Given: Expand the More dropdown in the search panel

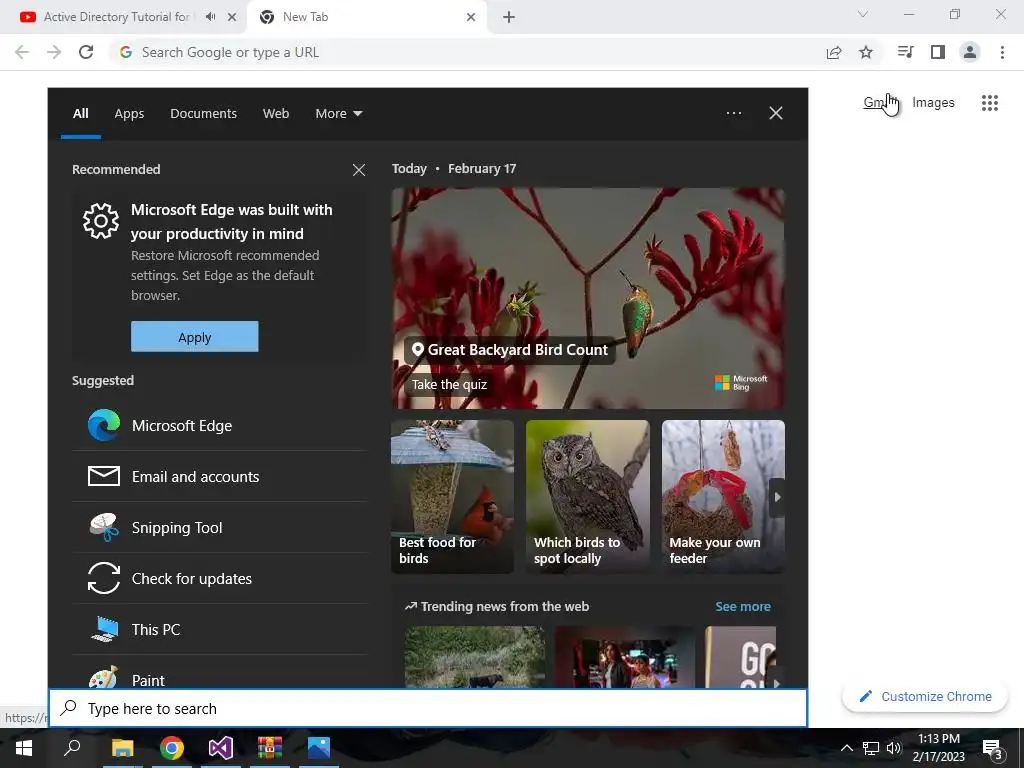Looking at the screenshot, I should 338,114.
